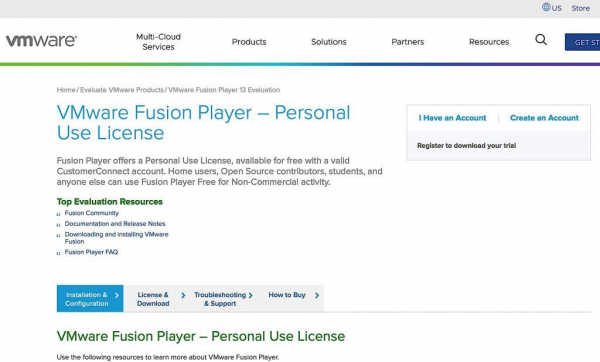Open Evaluate VMware Products breadcrumb

(122, 90)
